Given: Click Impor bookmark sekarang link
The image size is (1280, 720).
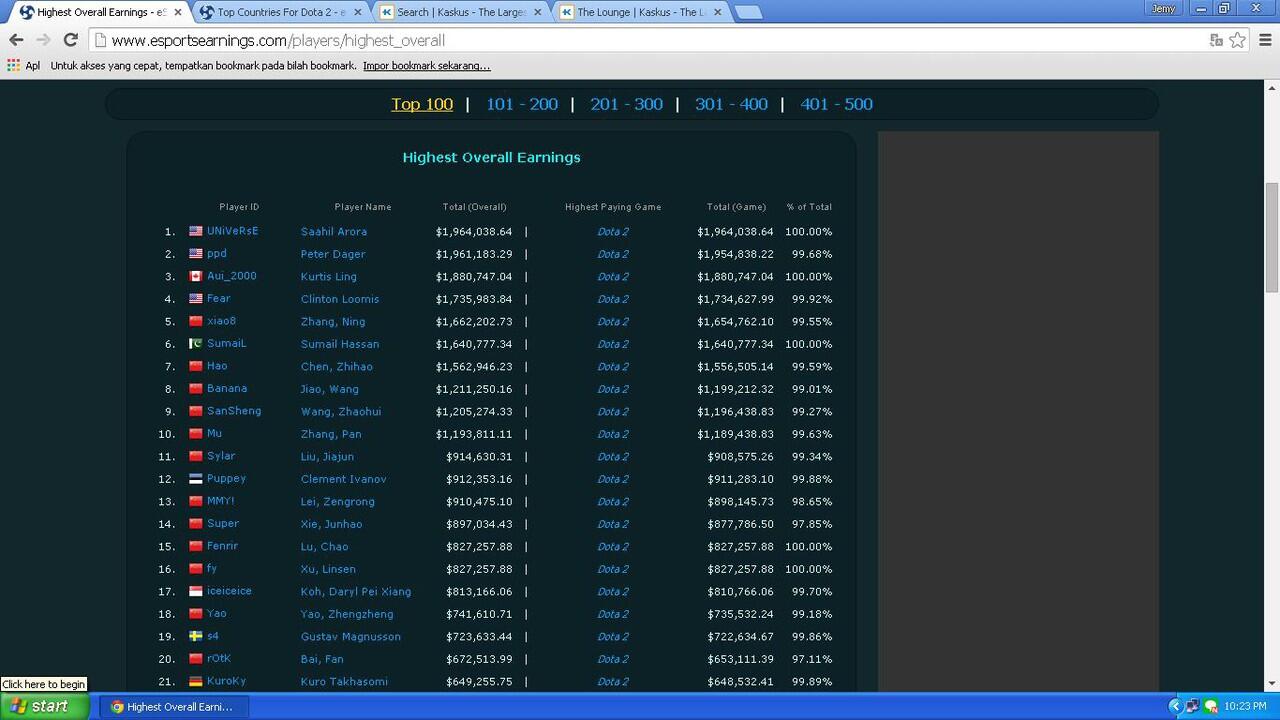Looking at the screenshot, I should [x=427, y=66].
